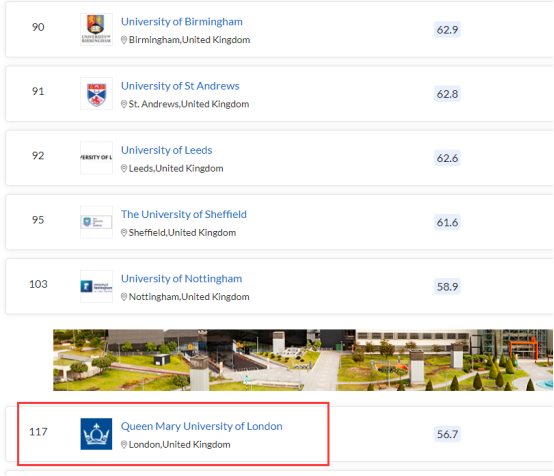Click location pin beside Sheffield, United Kingdom
This screenshot has height=476, width=554.
coord(124,233)
